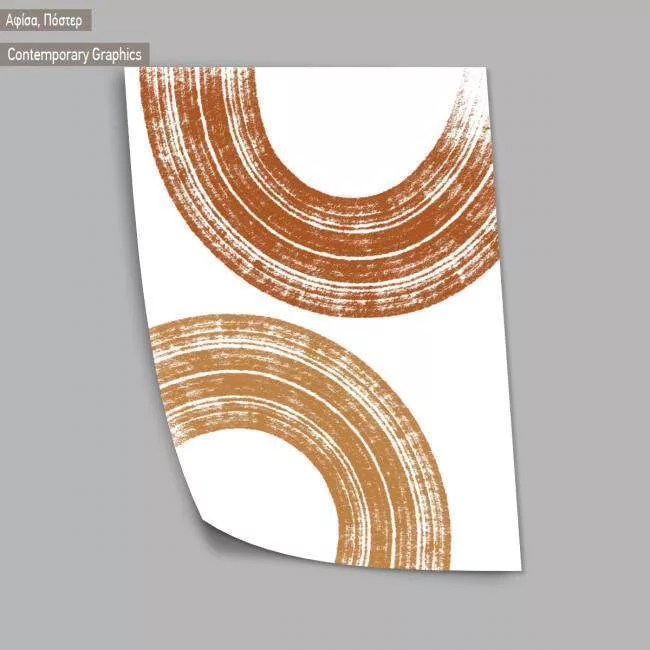Click the word "Graphics" in the label

point(117,55)
